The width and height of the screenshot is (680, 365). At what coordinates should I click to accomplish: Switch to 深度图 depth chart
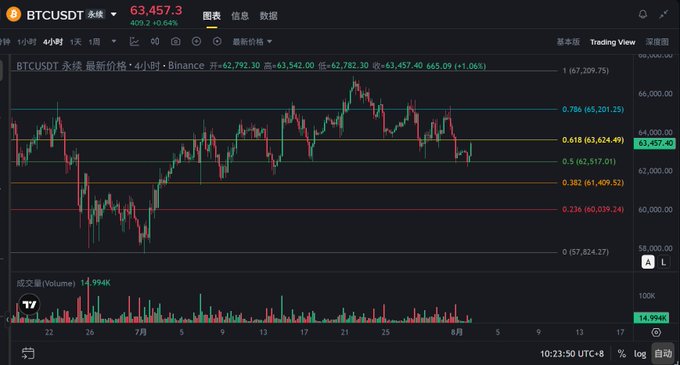point(657,42)
